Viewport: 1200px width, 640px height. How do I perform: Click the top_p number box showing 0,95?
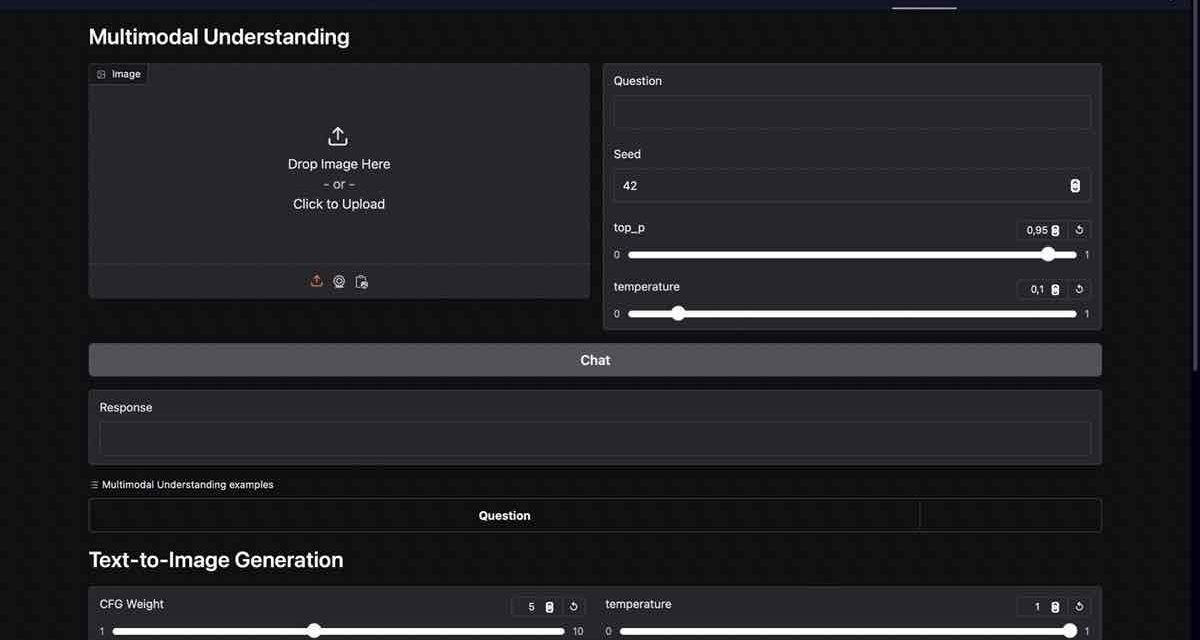[x=1041, y=230]
